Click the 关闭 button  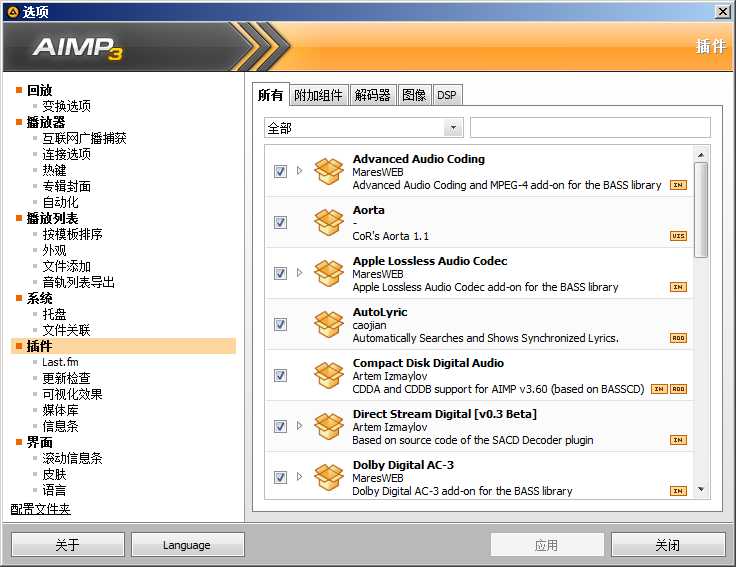(x=668, y=545)
